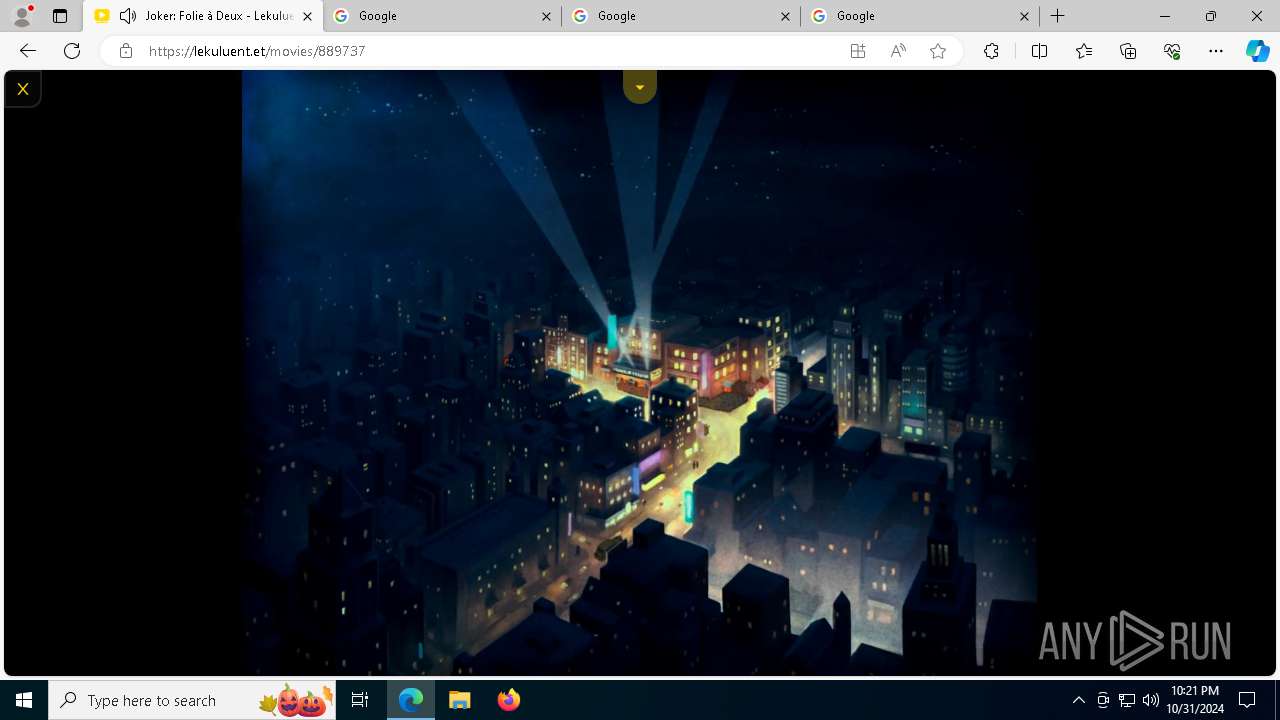The width and height of the screenshot is (1280, 720).
Task: Click the profile icon in Edge
Action: click(21, 16)
